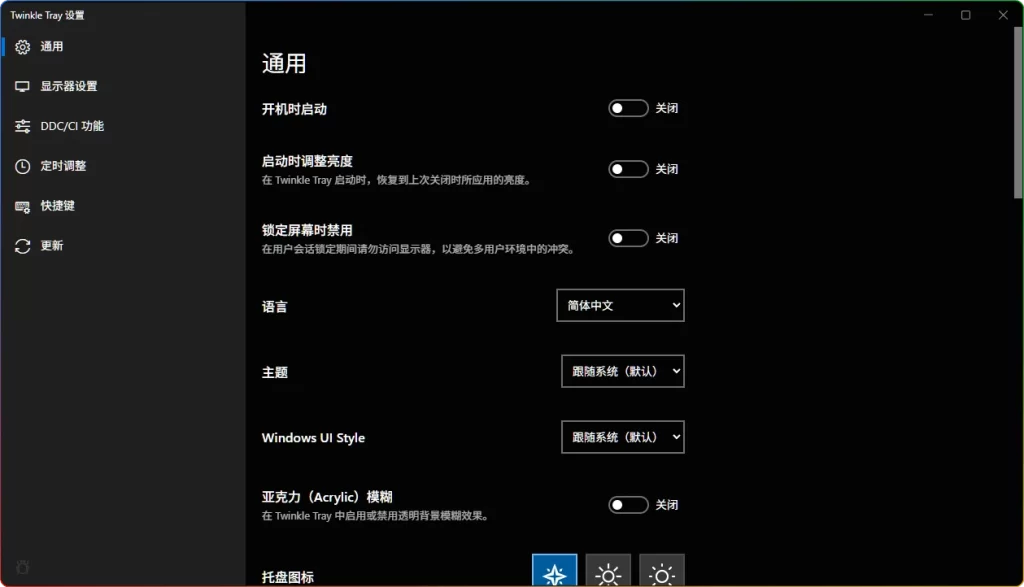Enable 开机时启动 toggle
1024x587 pixels.
628,107
